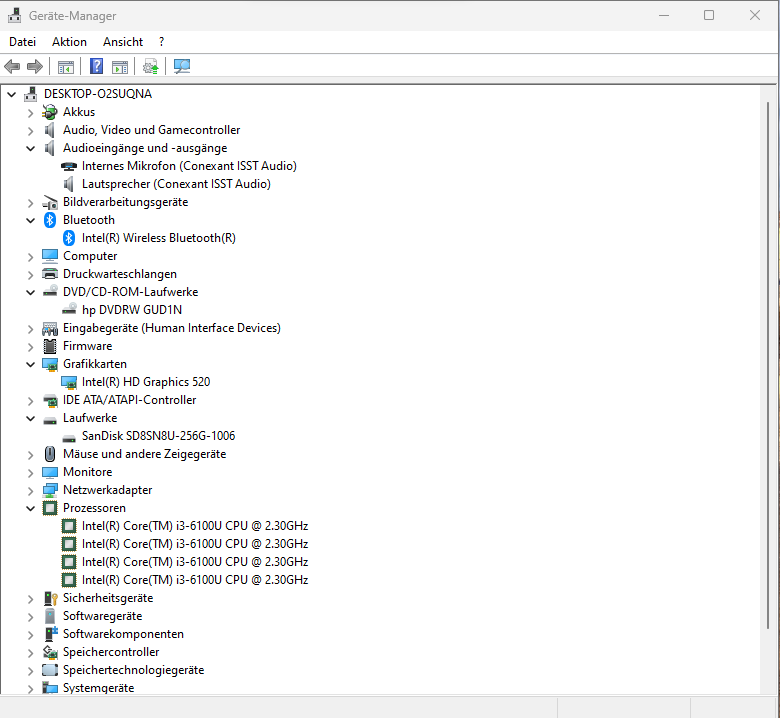Select Lautsprecher (Conexant ISST Audio)
The height and width of the screenshot is (718, 780).
coord(176,184)
